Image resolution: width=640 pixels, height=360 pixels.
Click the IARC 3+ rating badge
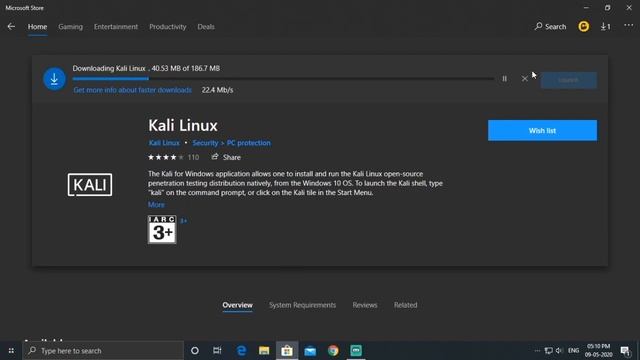click(x=162, y=229)
